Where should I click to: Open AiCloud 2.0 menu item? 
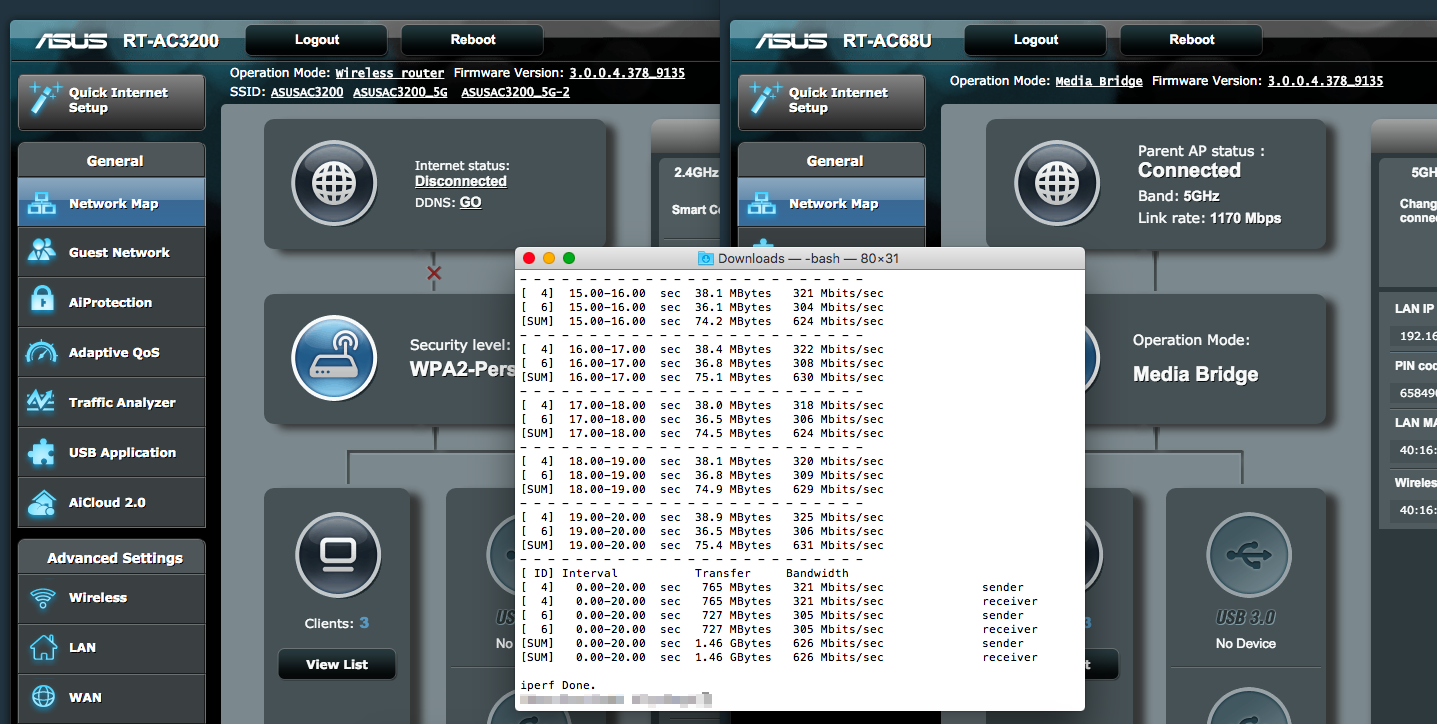point(112,503)
